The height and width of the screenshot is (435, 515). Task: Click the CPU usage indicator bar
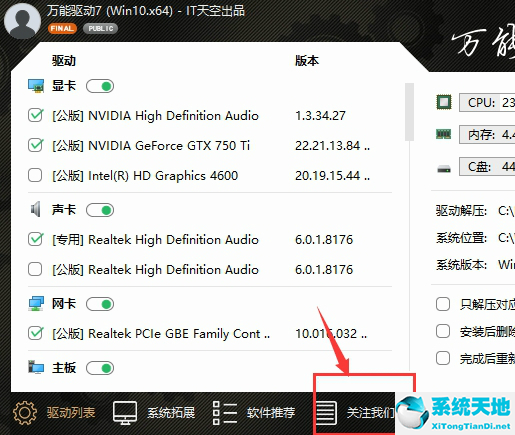click(487, 102)
